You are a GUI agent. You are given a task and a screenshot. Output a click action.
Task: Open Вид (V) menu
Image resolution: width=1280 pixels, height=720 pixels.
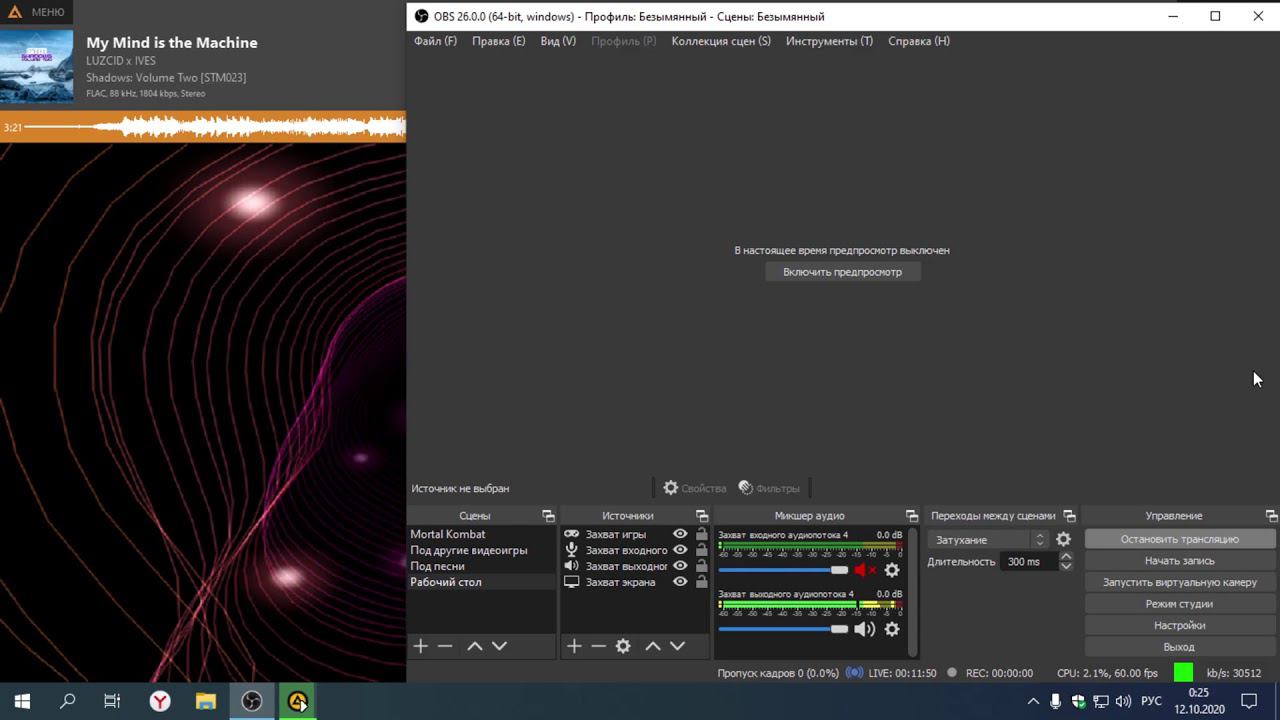click(558, 41)
